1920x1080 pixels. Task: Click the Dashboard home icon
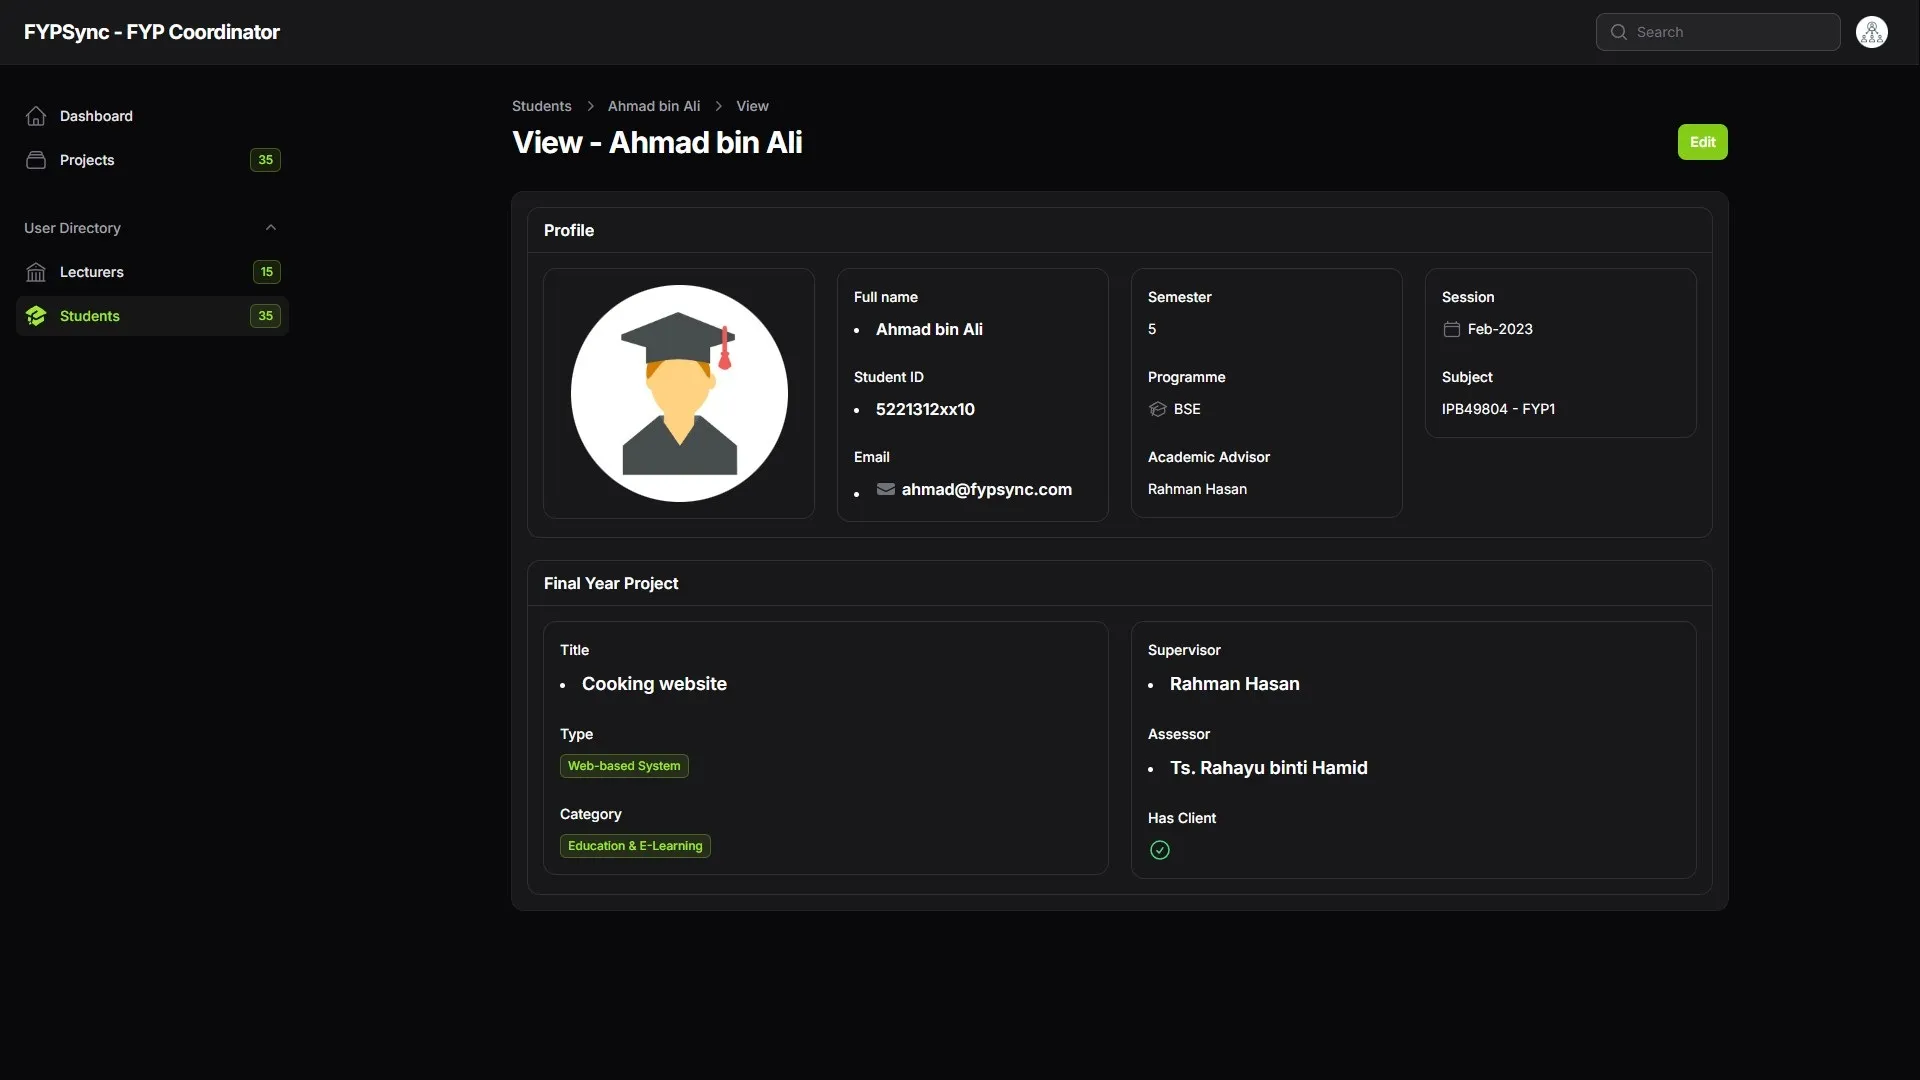pos(36,116)
